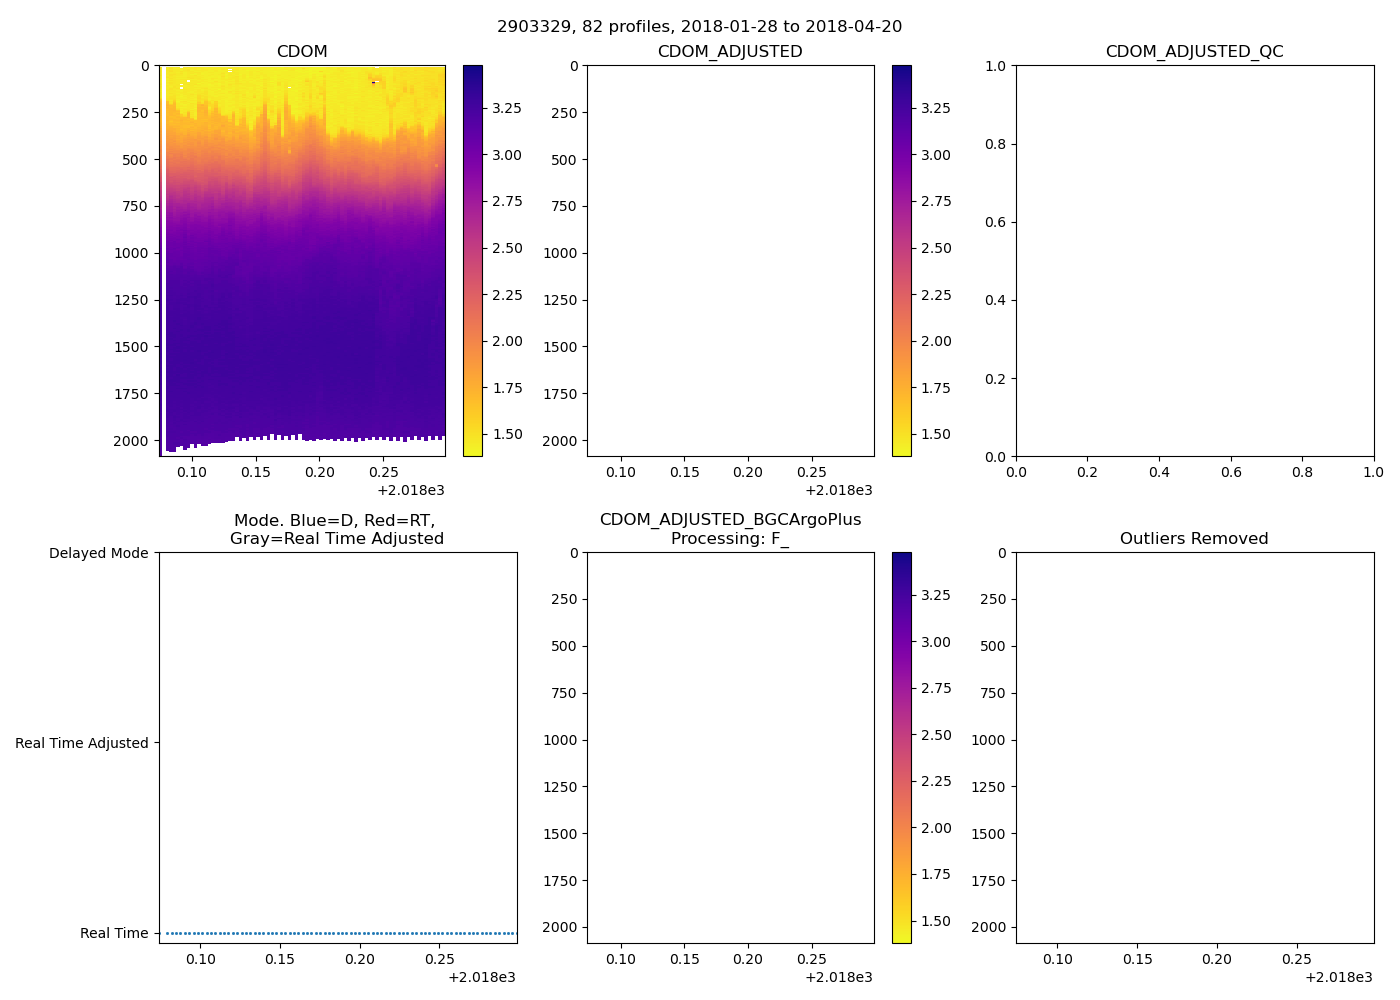Viewport: 1400px width, 1000px height.
Task: Click the figure title with float ID 2903329
Action: (699, 26)
